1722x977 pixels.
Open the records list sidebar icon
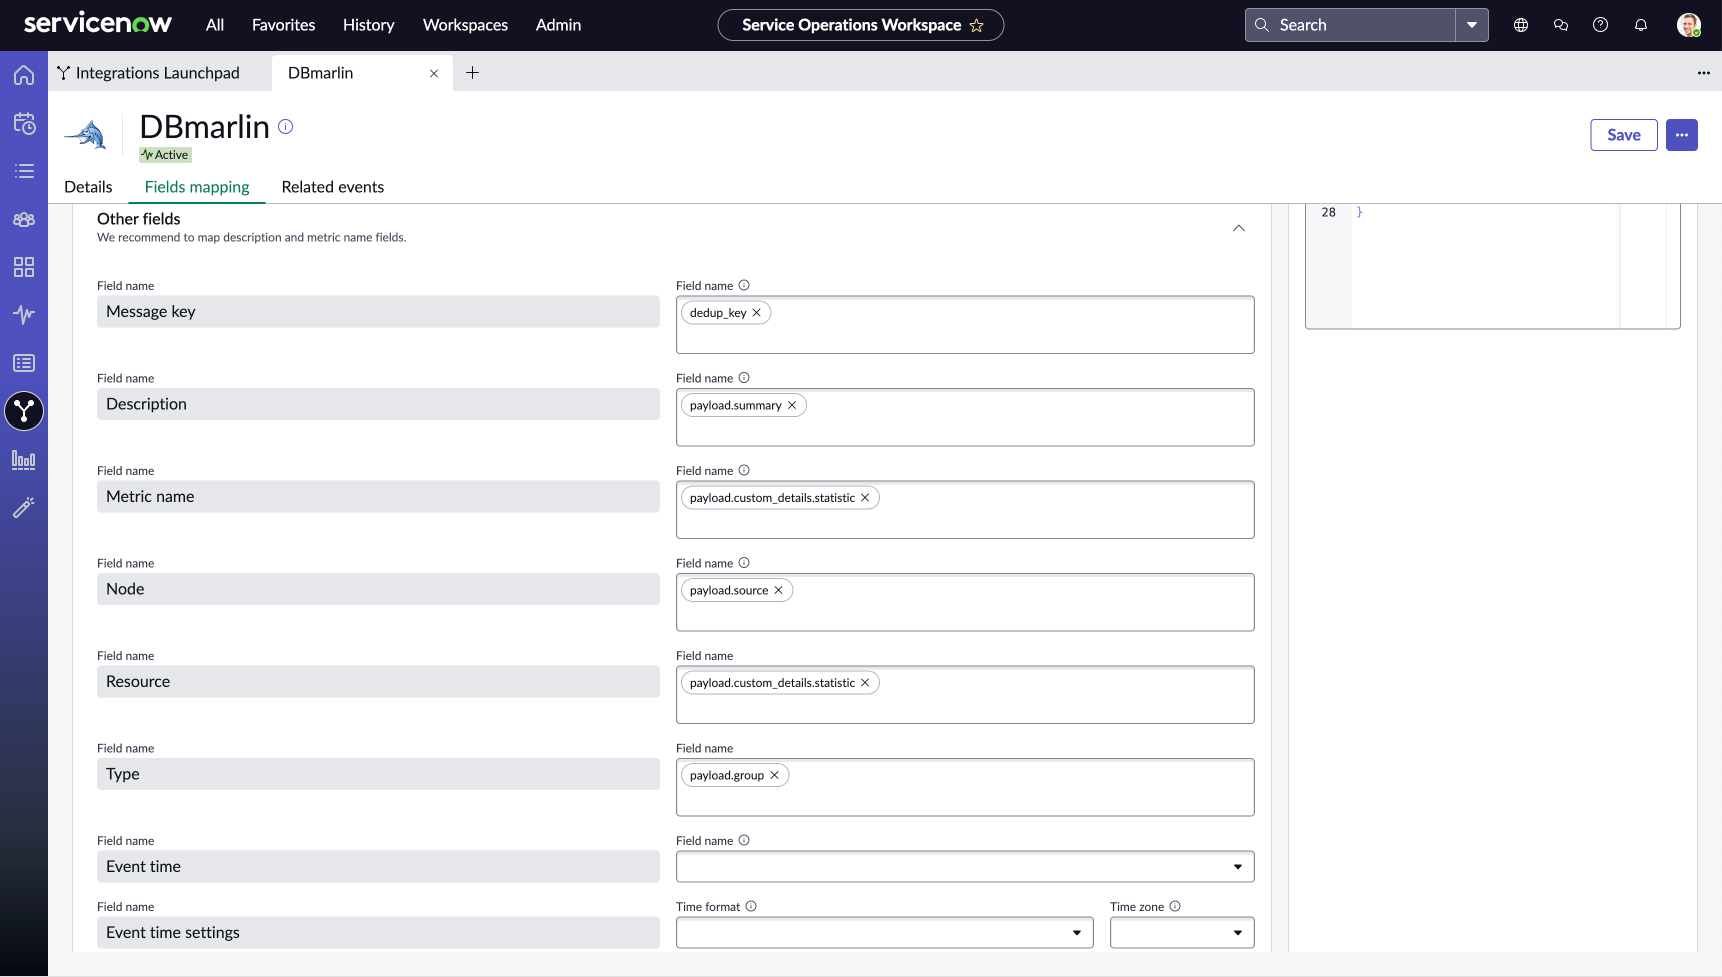pyautogui.click(x=24, y=363)
